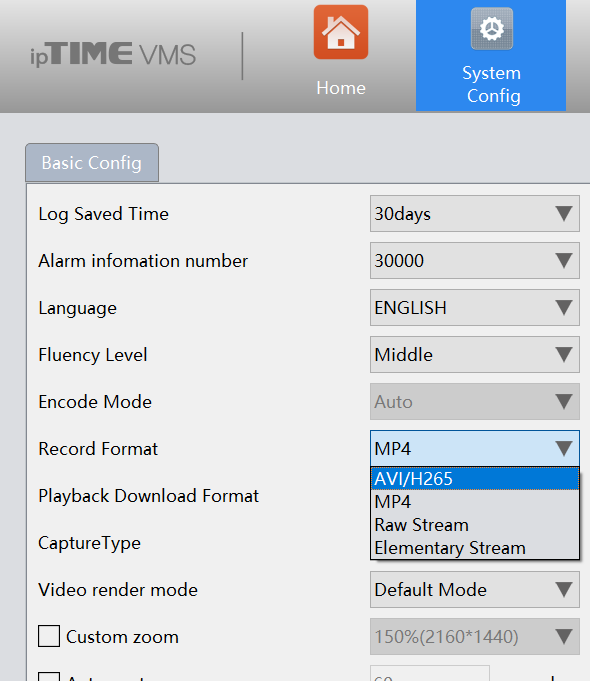Switch to the Basic Config tab
This screenshot has width=590, height=681.
[92, 163]
